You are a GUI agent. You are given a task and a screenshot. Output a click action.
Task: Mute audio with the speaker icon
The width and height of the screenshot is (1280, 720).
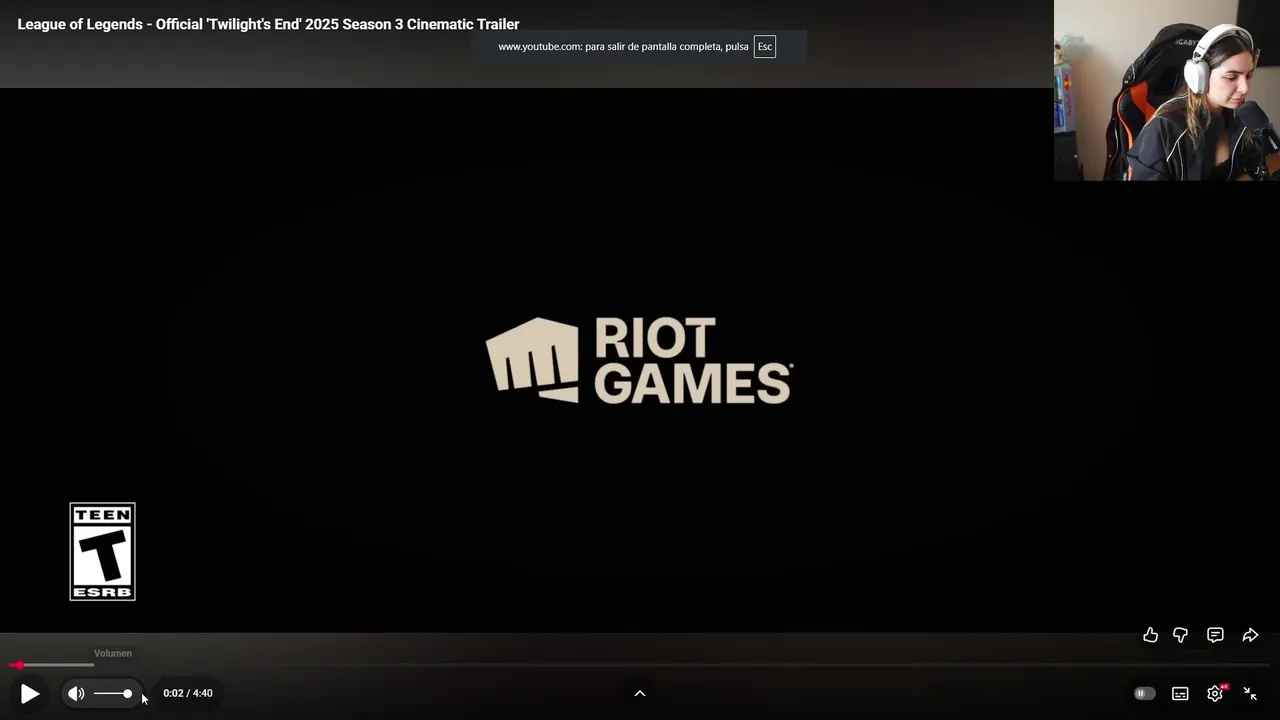(x=76, y=693)
